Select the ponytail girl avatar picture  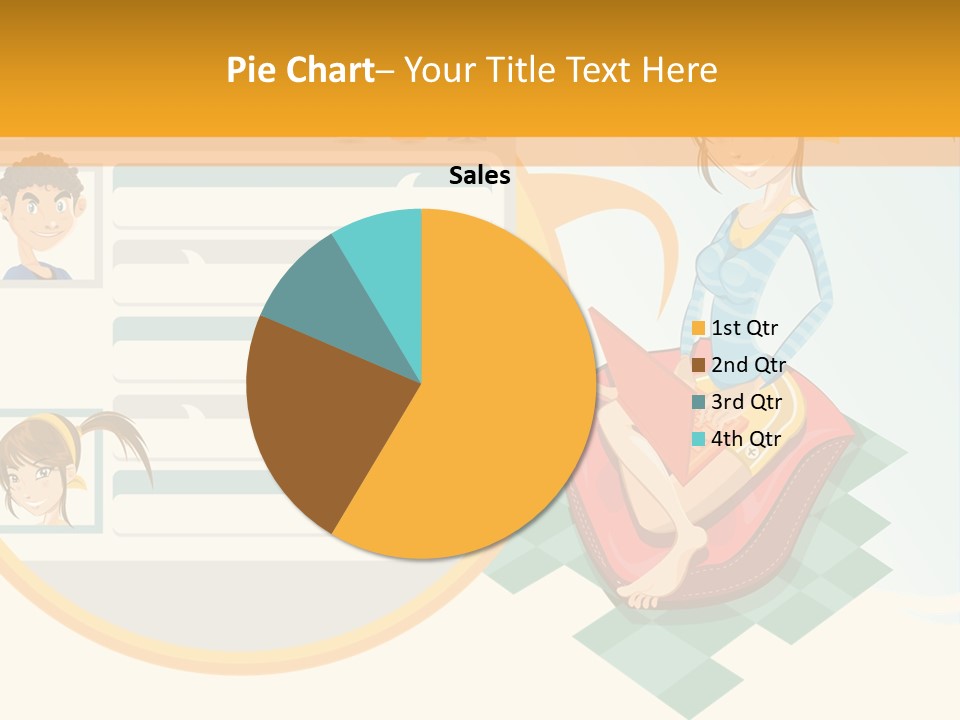coord(45,470)
